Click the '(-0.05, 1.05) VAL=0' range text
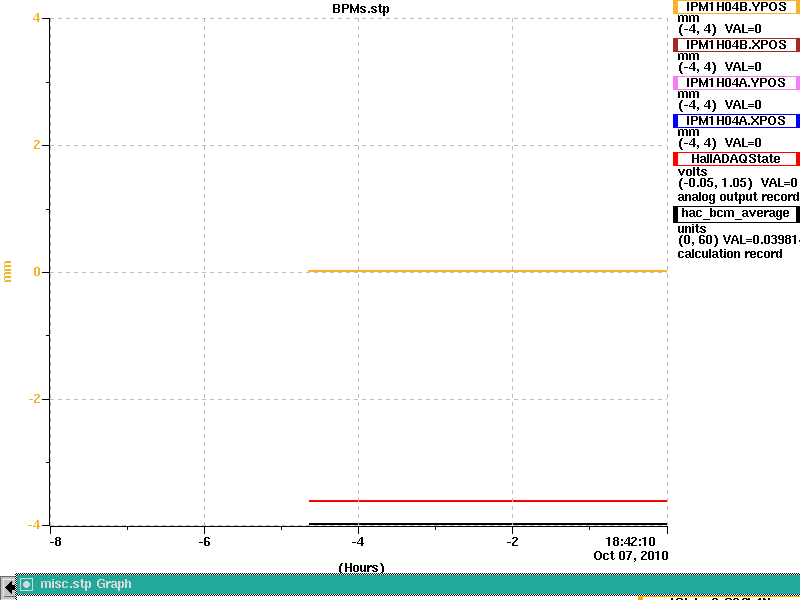This screenshot has width=800, height=600. (738, 183)
